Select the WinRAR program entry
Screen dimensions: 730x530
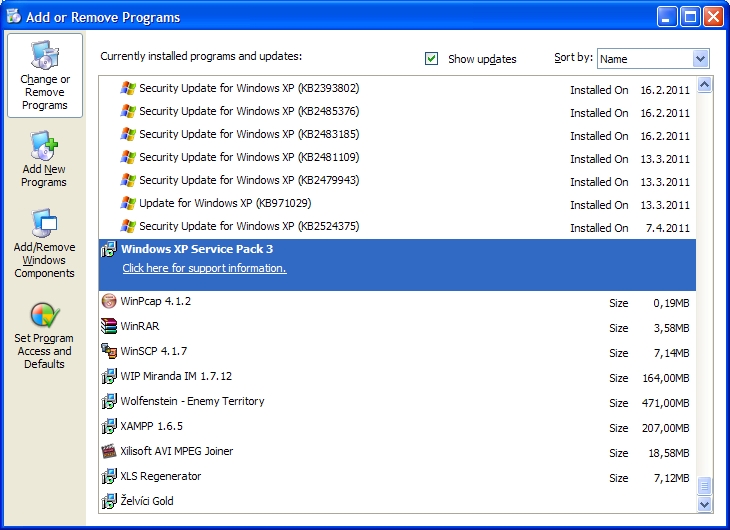coord(397,326)
